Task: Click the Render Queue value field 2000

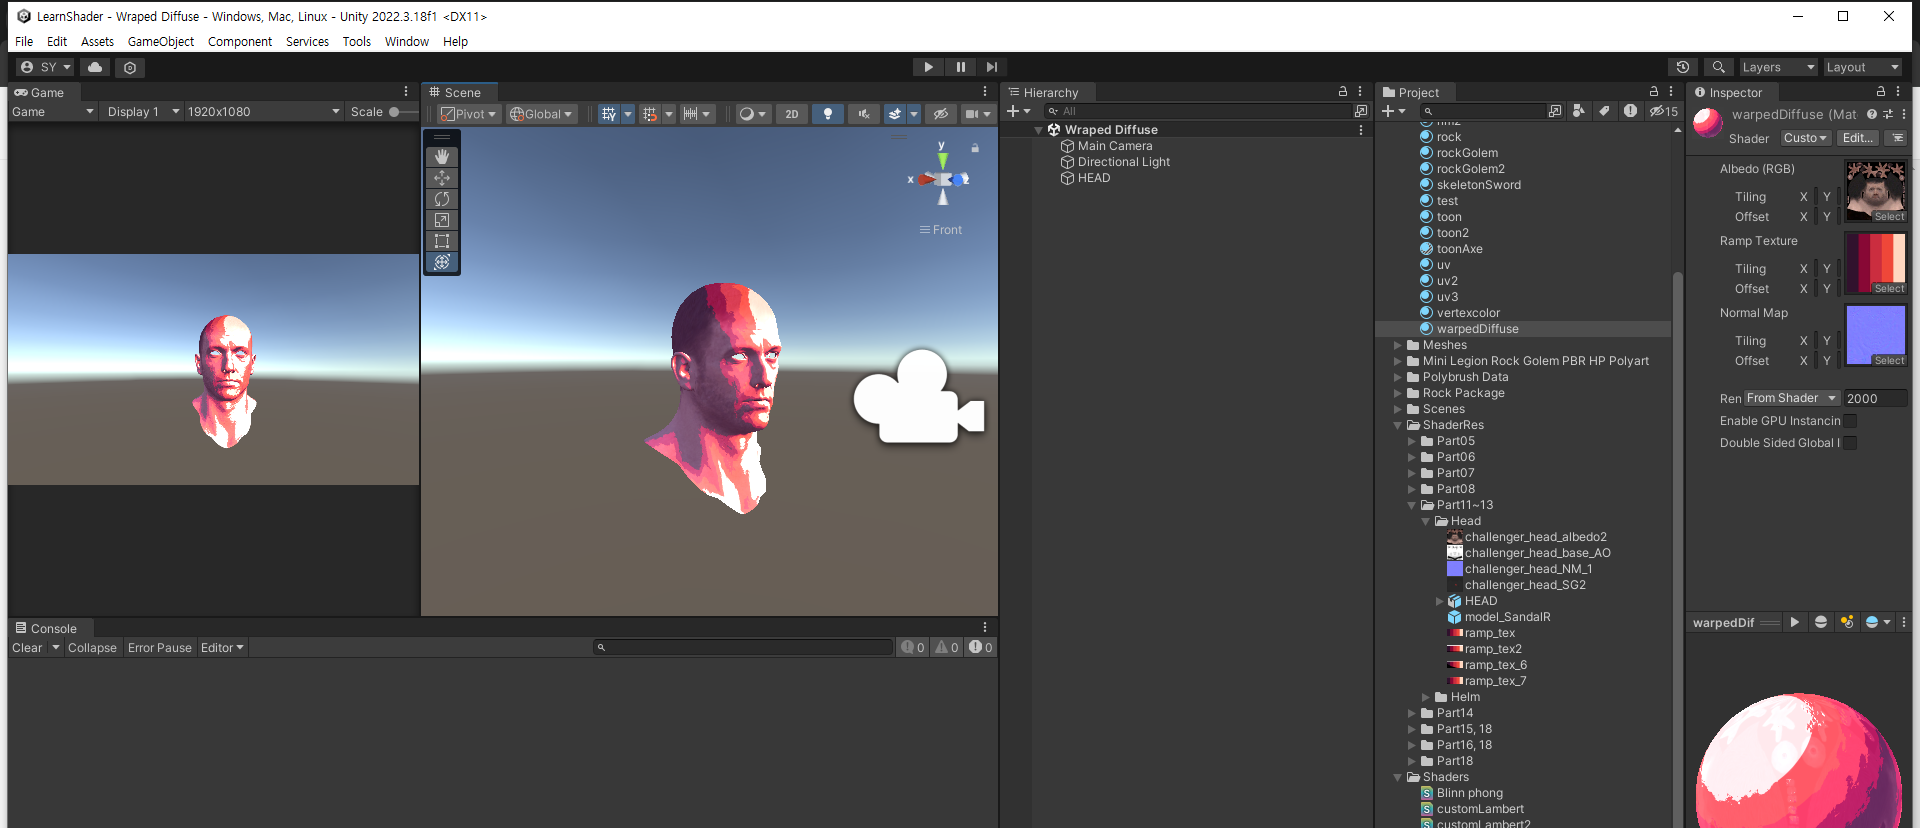Action: pos(1875,398)
